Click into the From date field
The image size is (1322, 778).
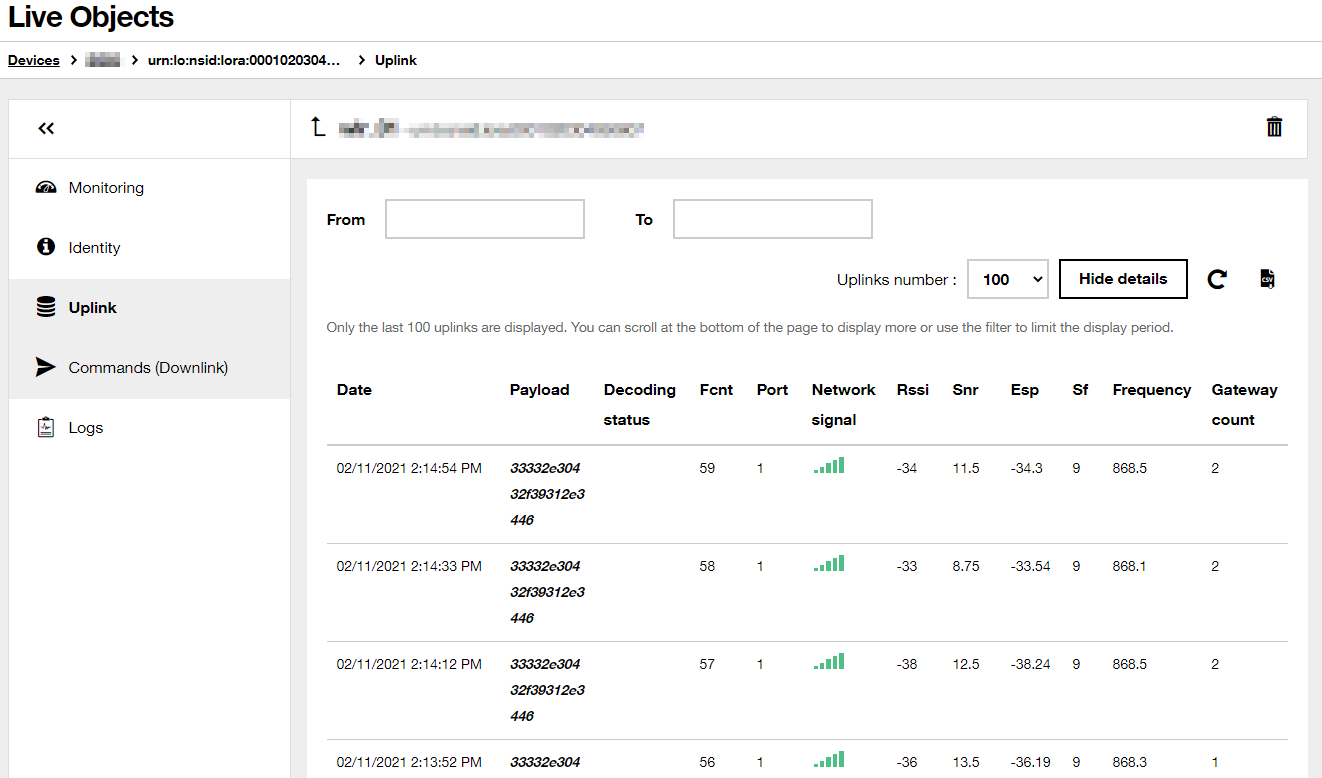[x=485, y=219]
